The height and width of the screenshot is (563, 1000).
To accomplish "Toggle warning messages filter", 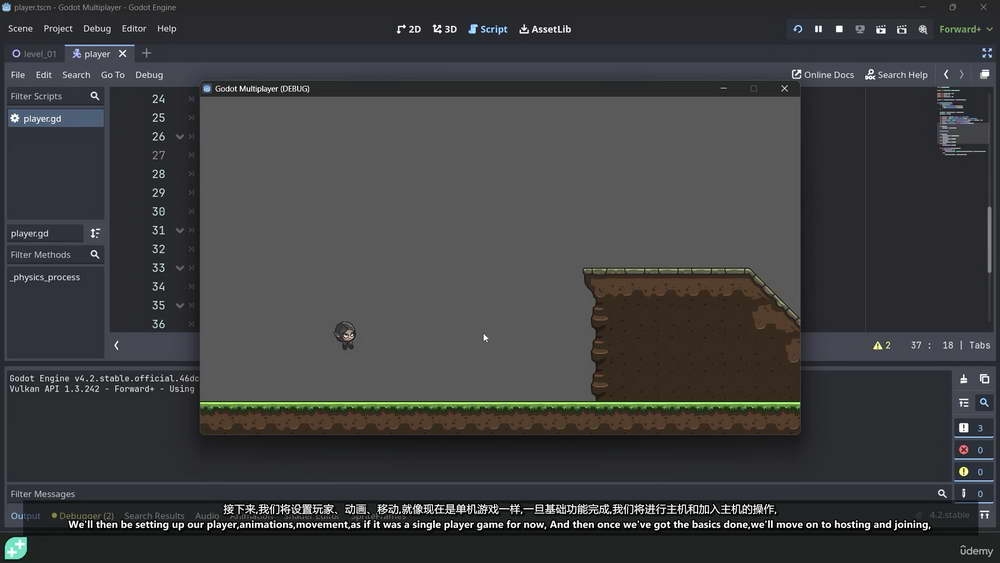I will (973, 472).
